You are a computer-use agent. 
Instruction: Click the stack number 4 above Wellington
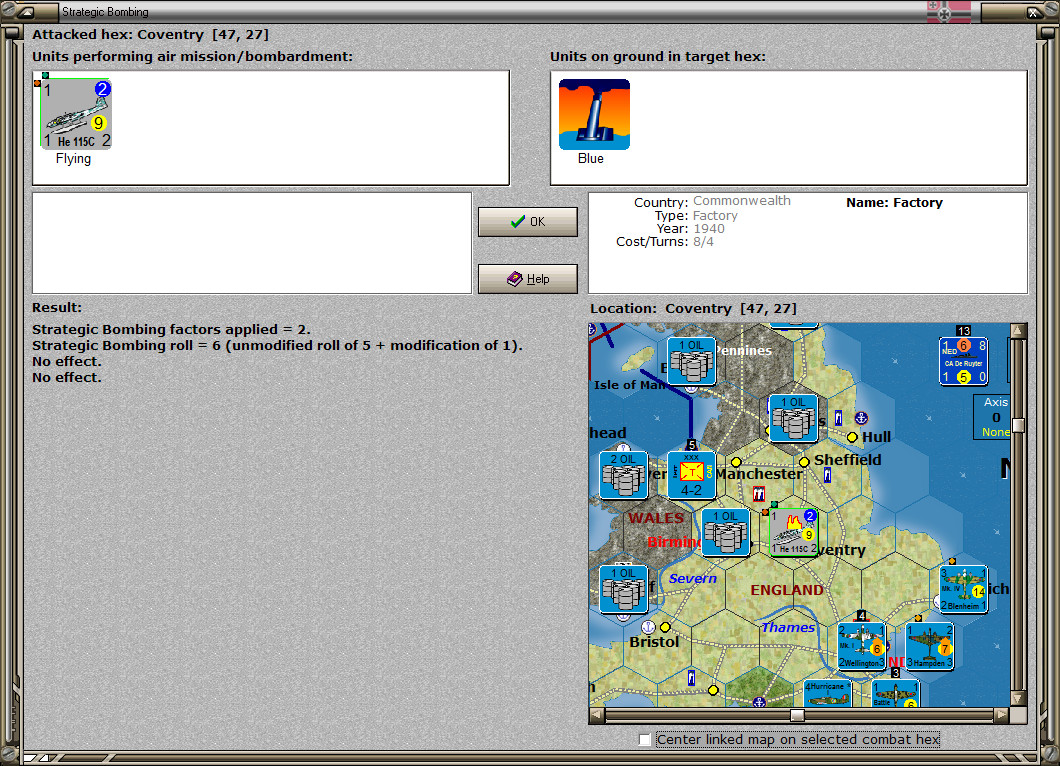861,616
